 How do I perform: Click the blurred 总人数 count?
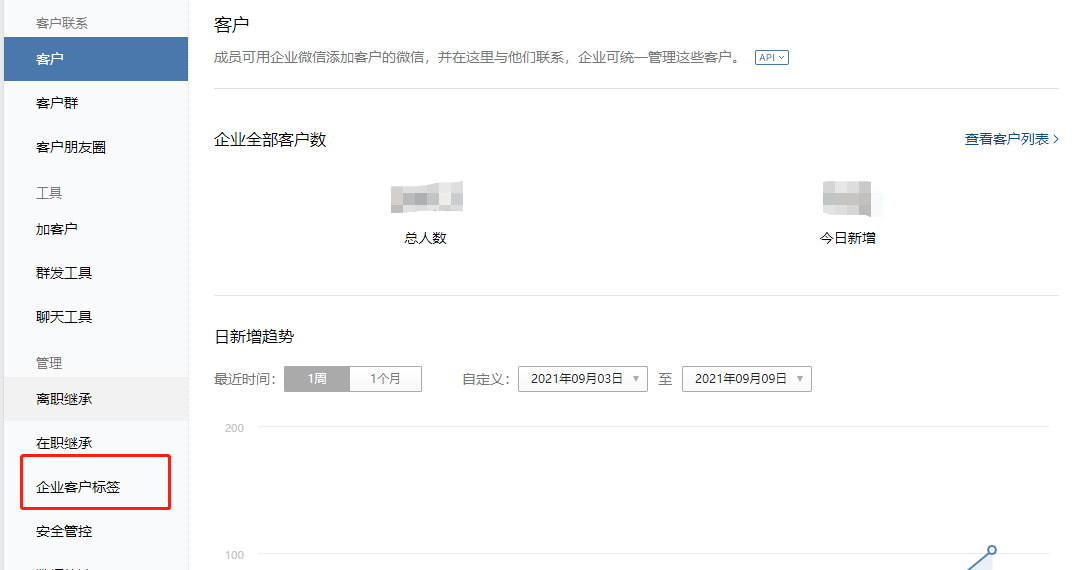point(426,198)
